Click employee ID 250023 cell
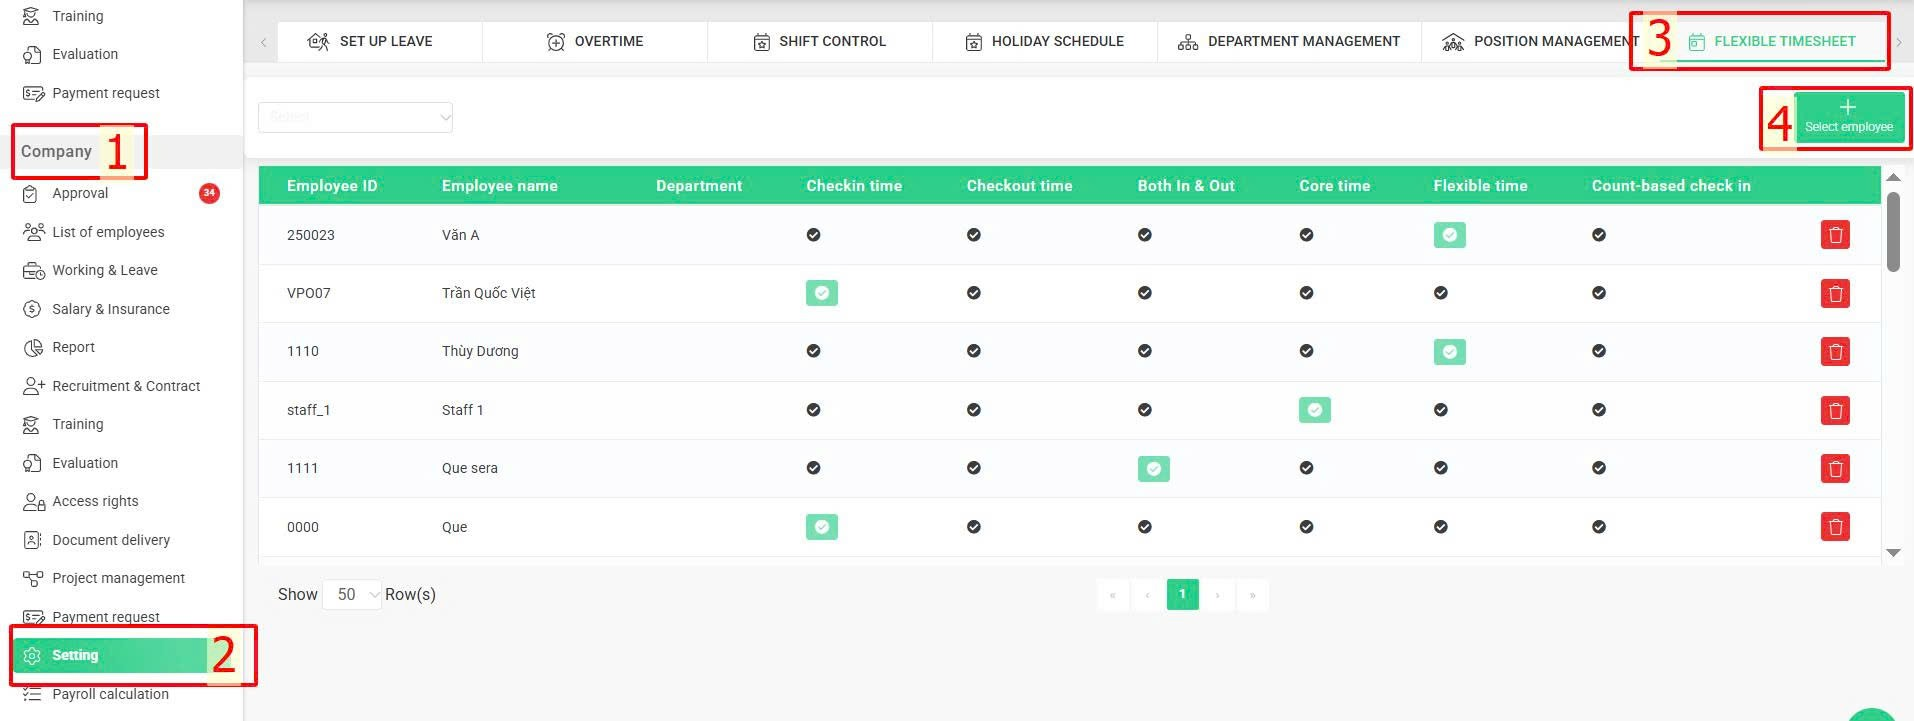The height and width of the screenshot is (721, 1914). tap(311, 235)
